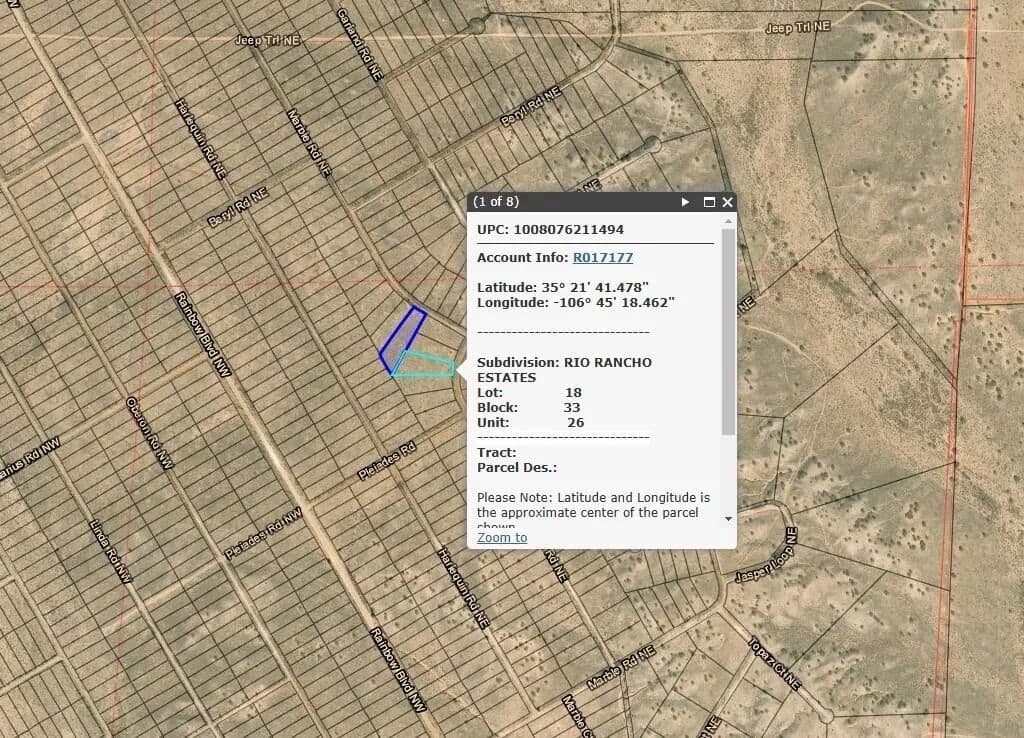Click the Marble Rd NE road label
The height and width of the screenshot is (738, 1024).
coord(620,667)
